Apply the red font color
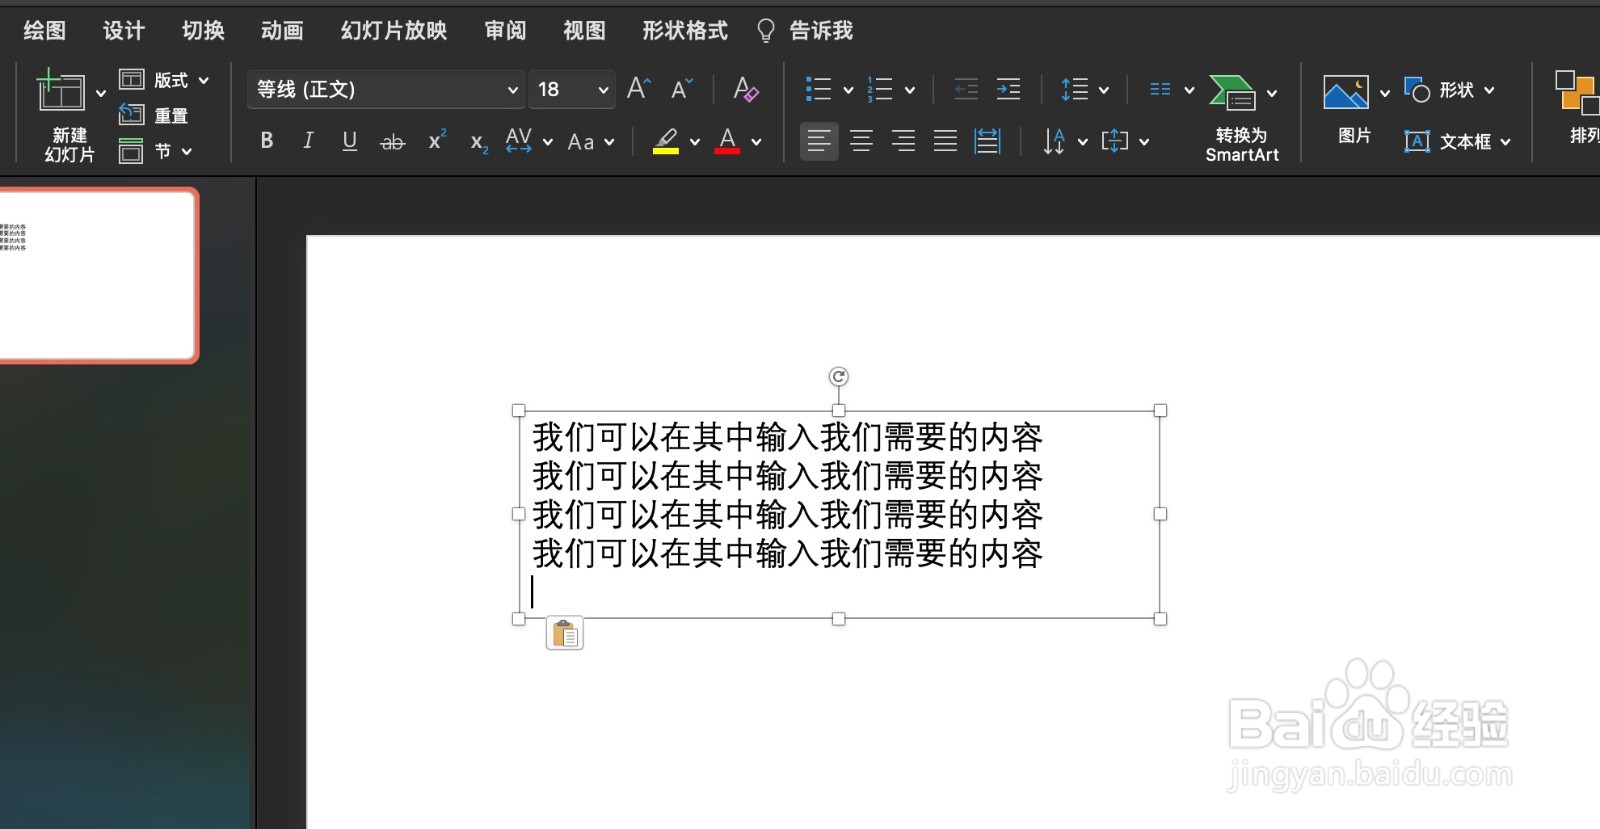 tap(728, 141)
